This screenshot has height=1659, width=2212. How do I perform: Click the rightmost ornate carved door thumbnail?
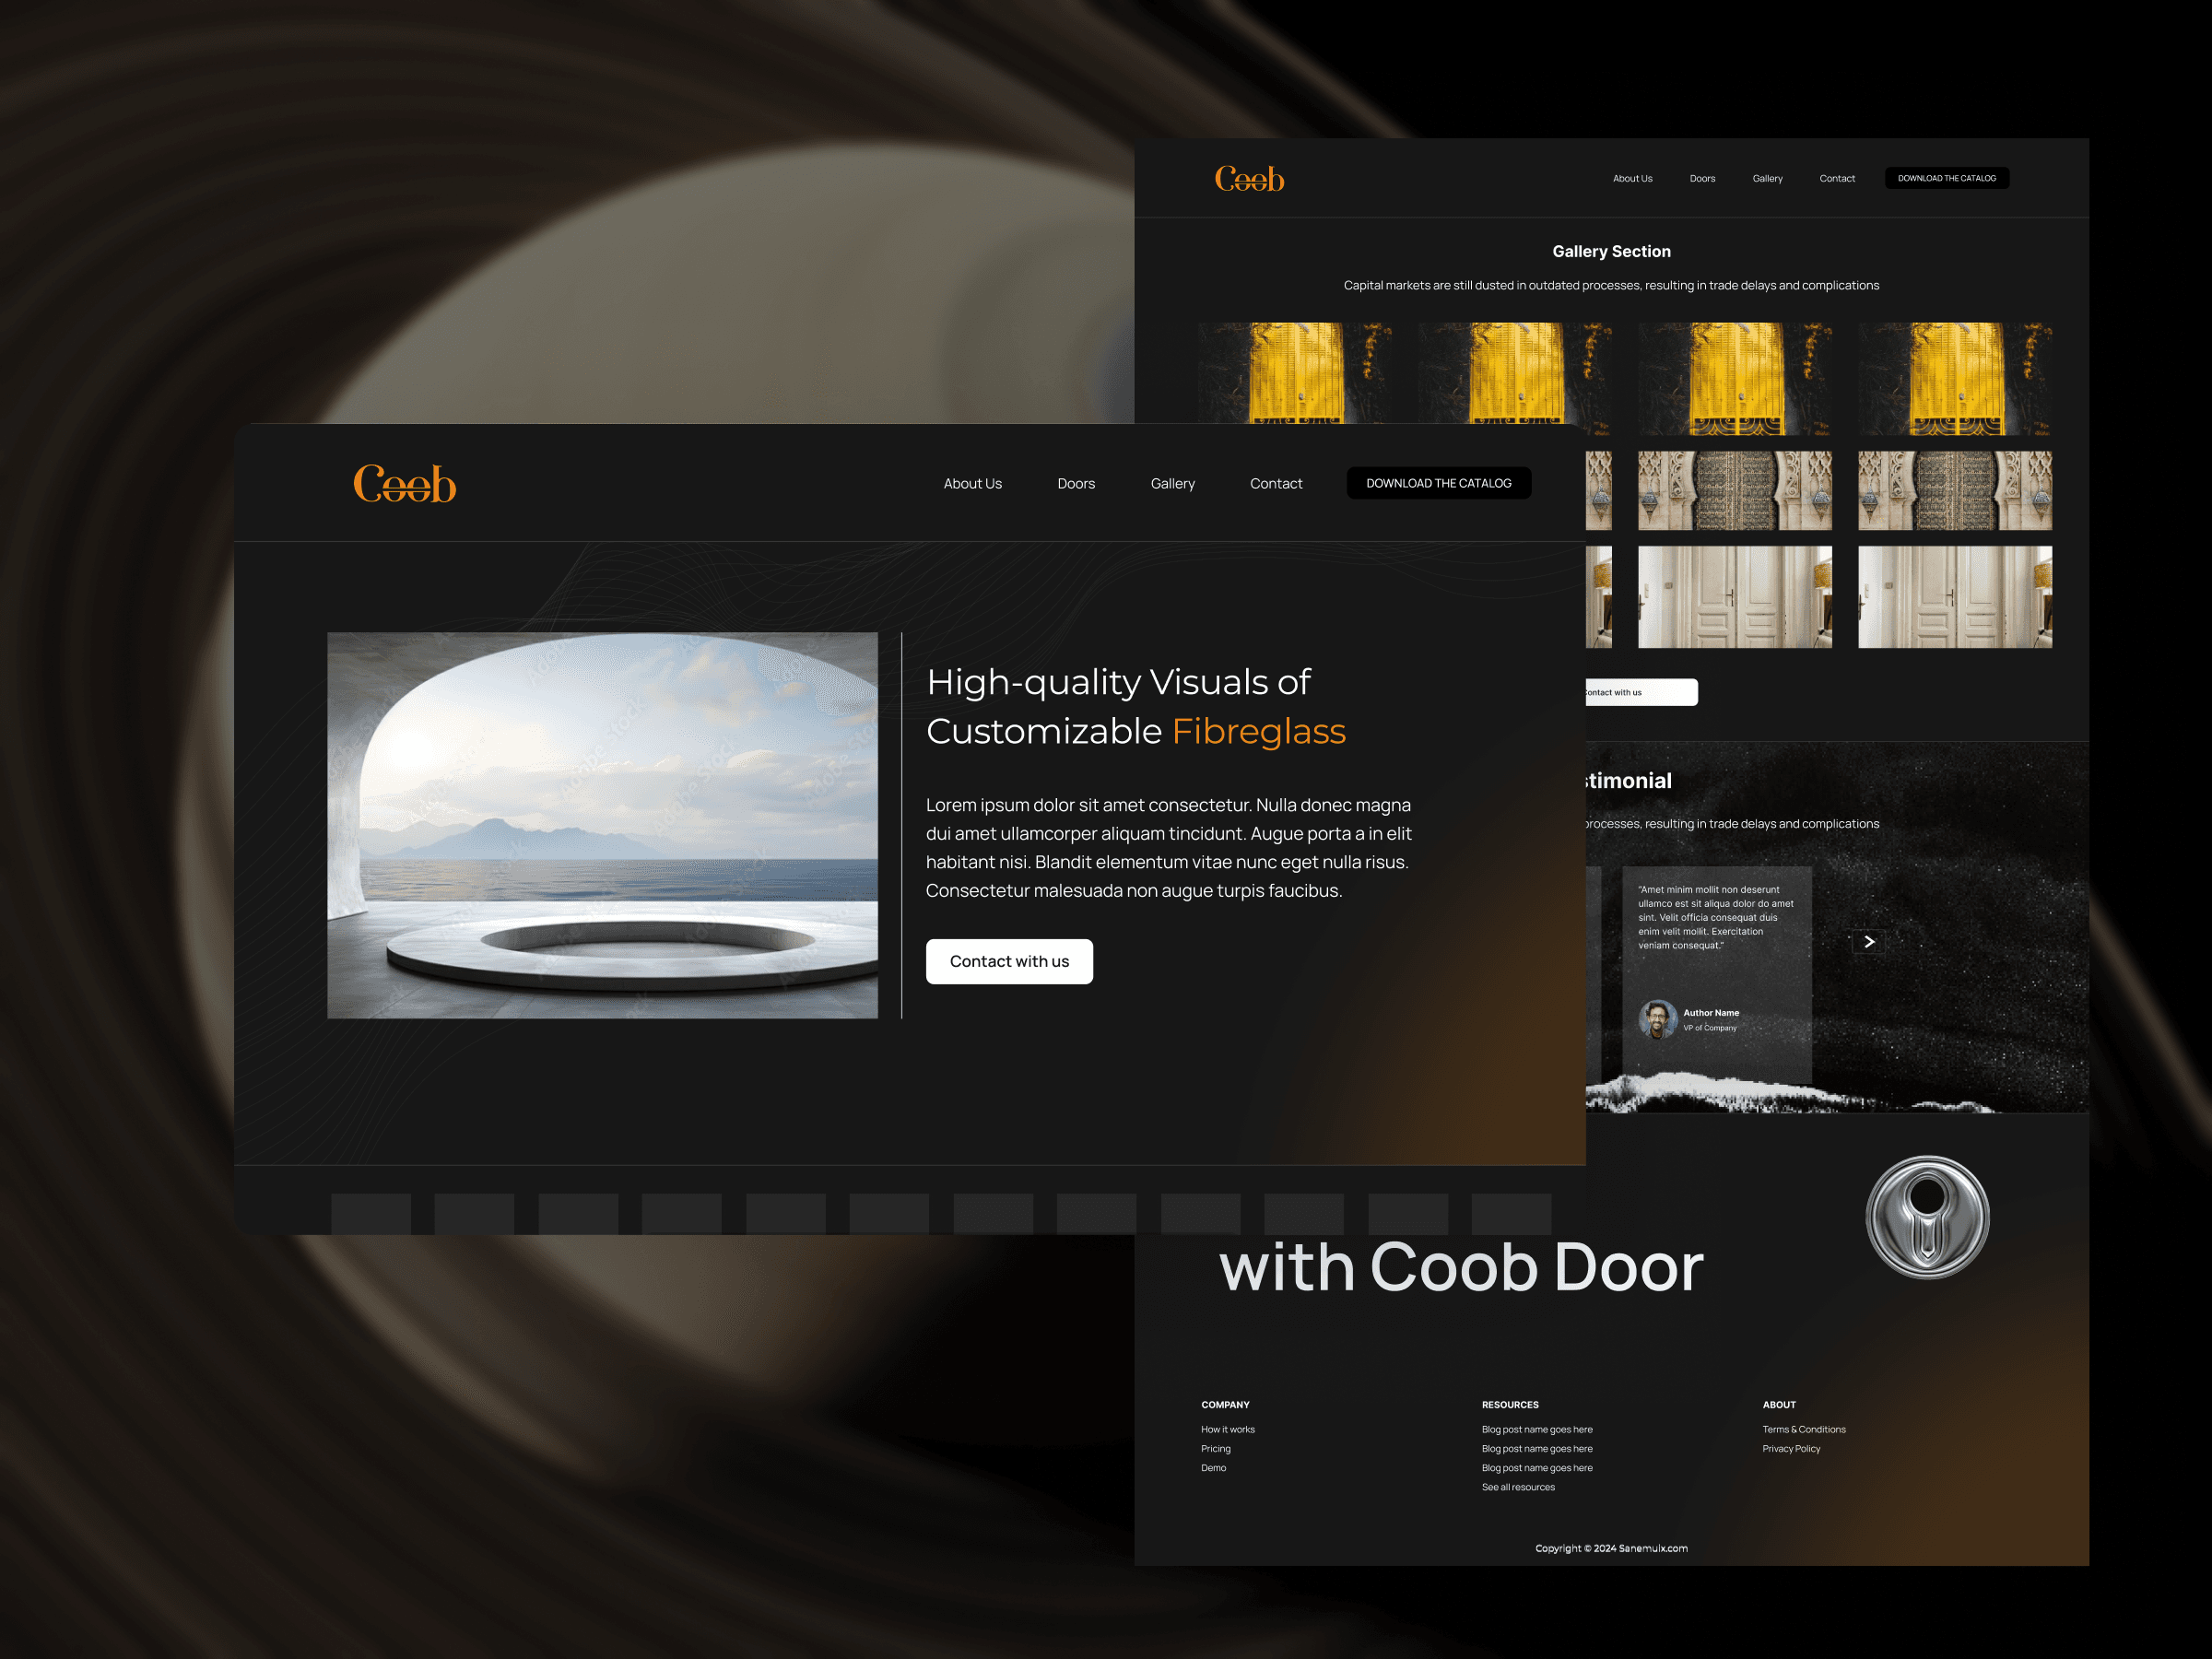click(1955, 490)
